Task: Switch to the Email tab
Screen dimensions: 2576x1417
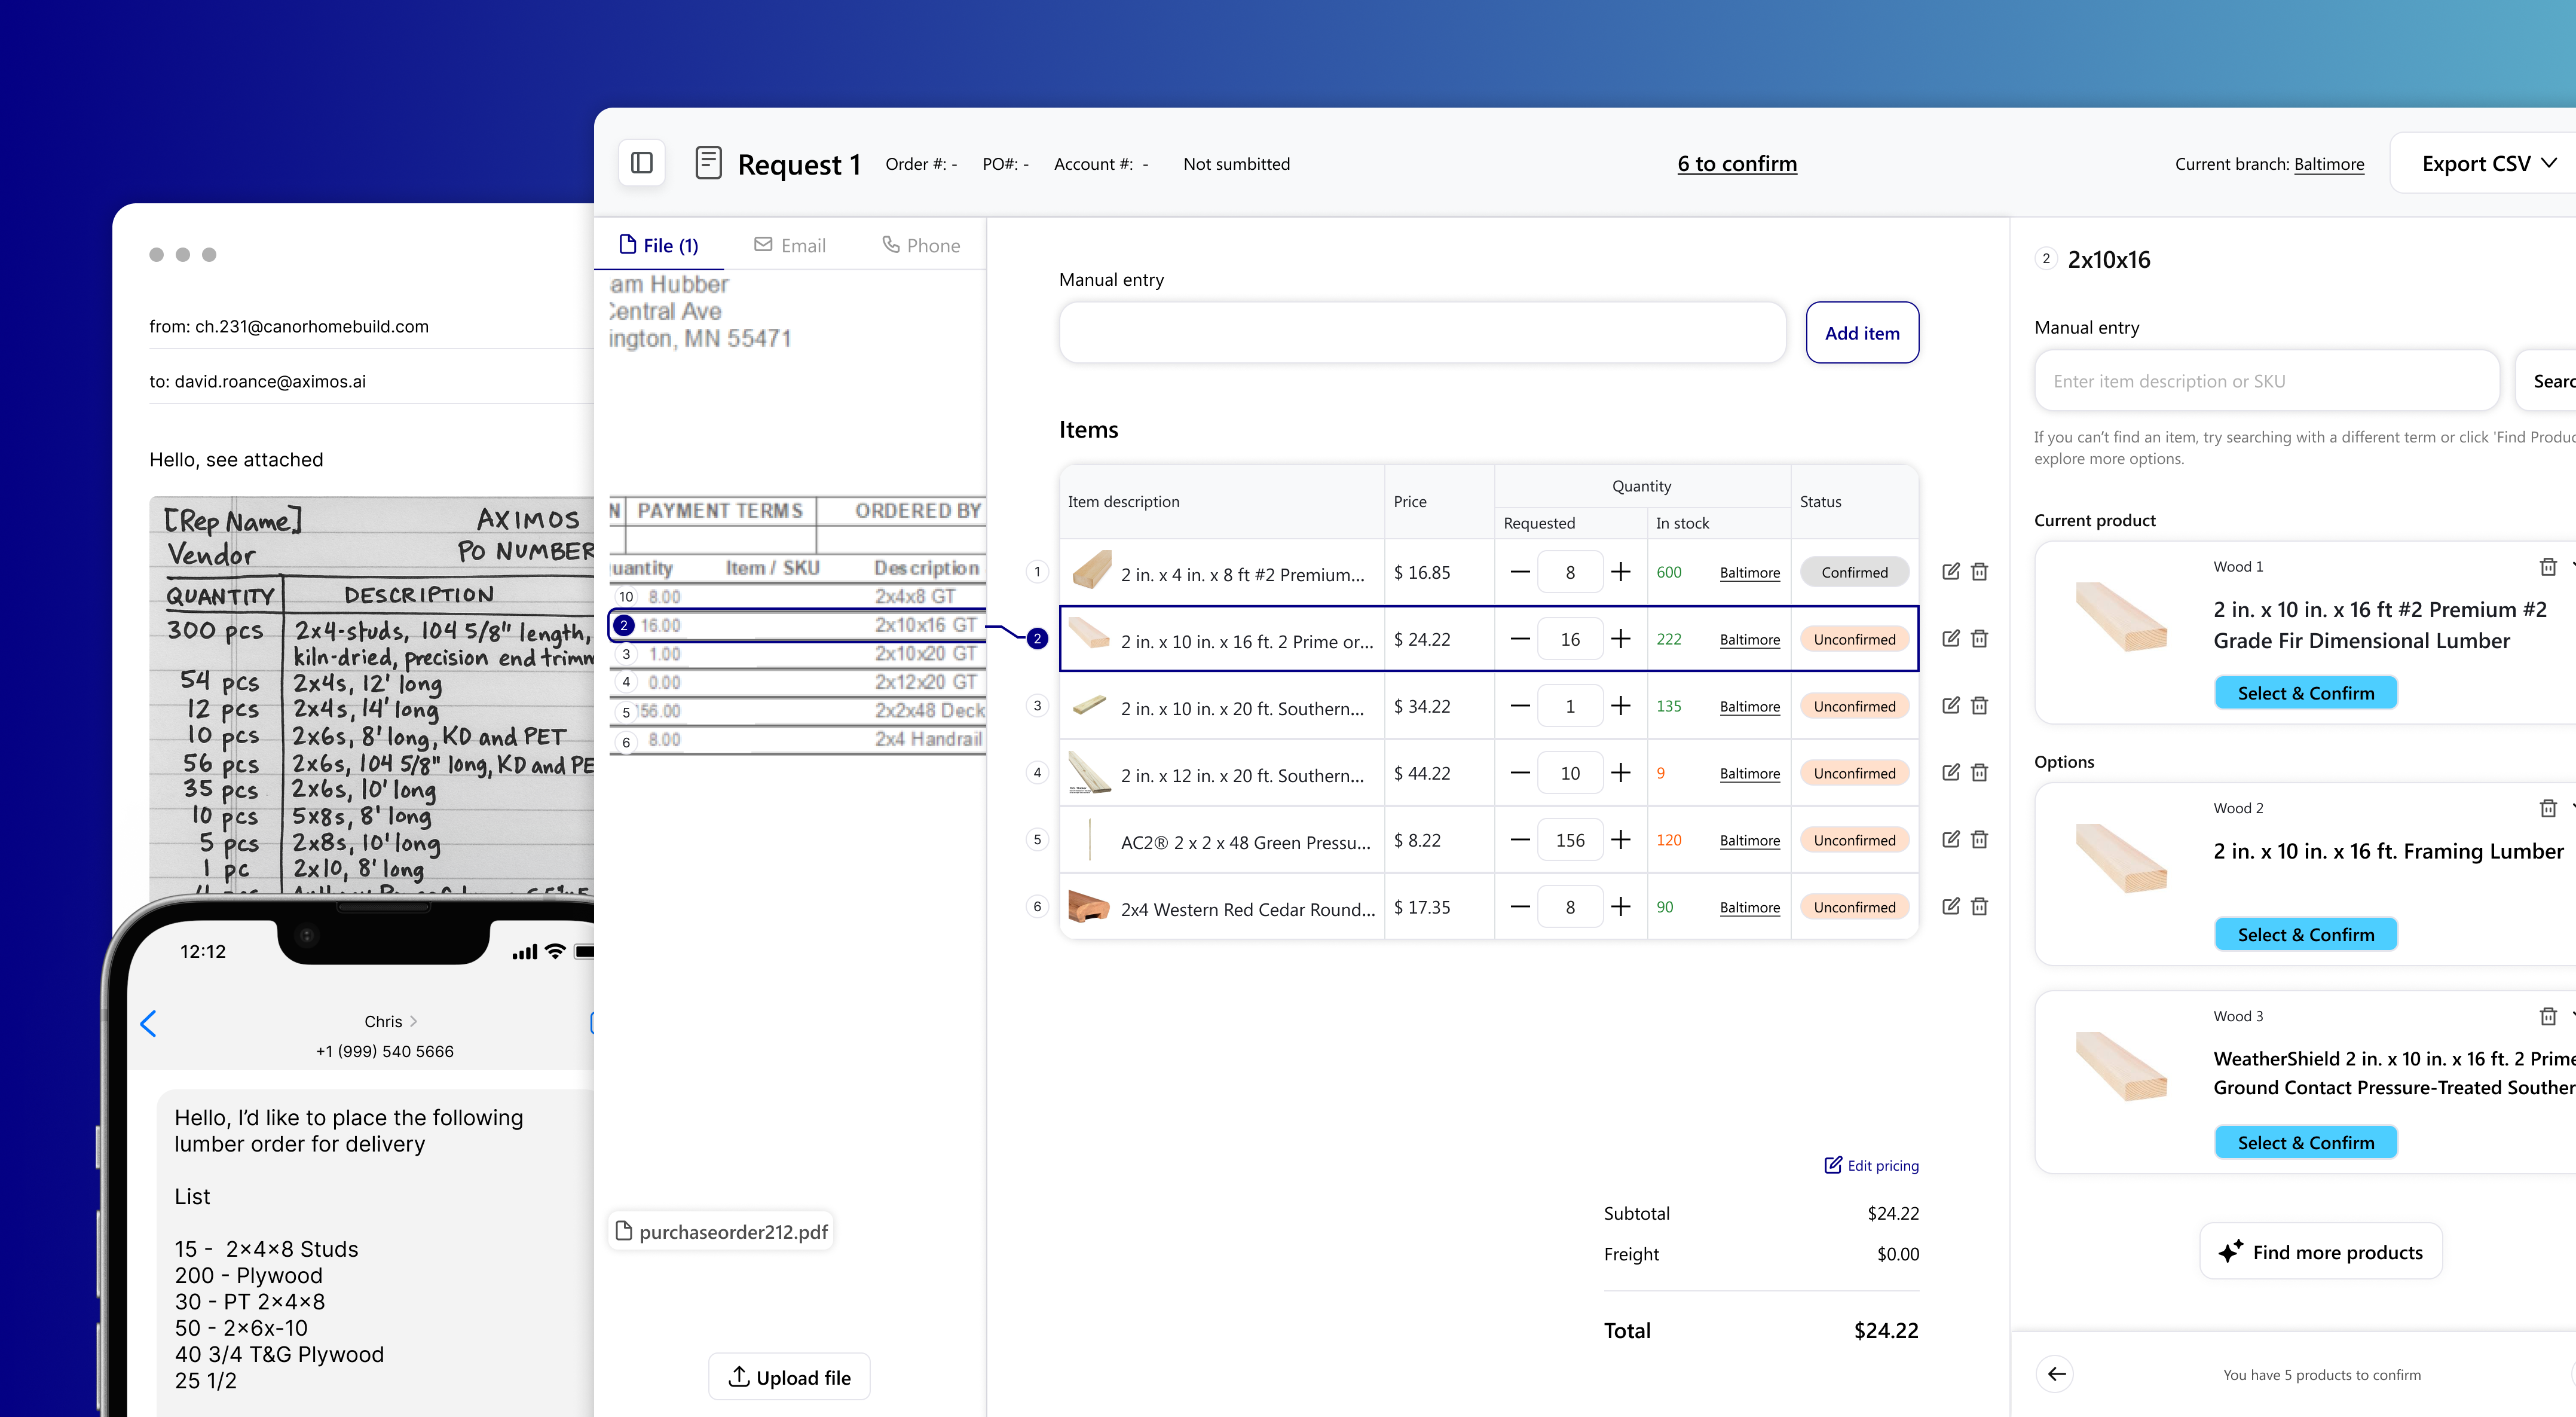Action: (x=790, y=245)
